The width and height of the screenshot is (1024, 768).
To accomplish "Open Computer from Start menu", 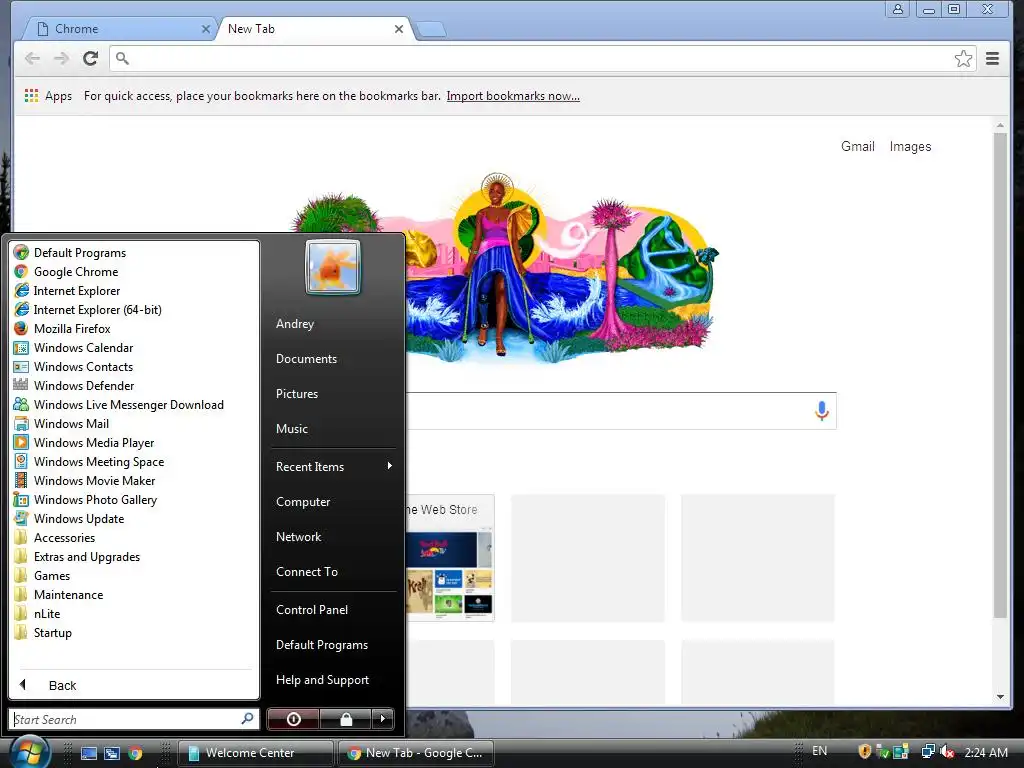I will pyautogui.click(x=303, y=502).
